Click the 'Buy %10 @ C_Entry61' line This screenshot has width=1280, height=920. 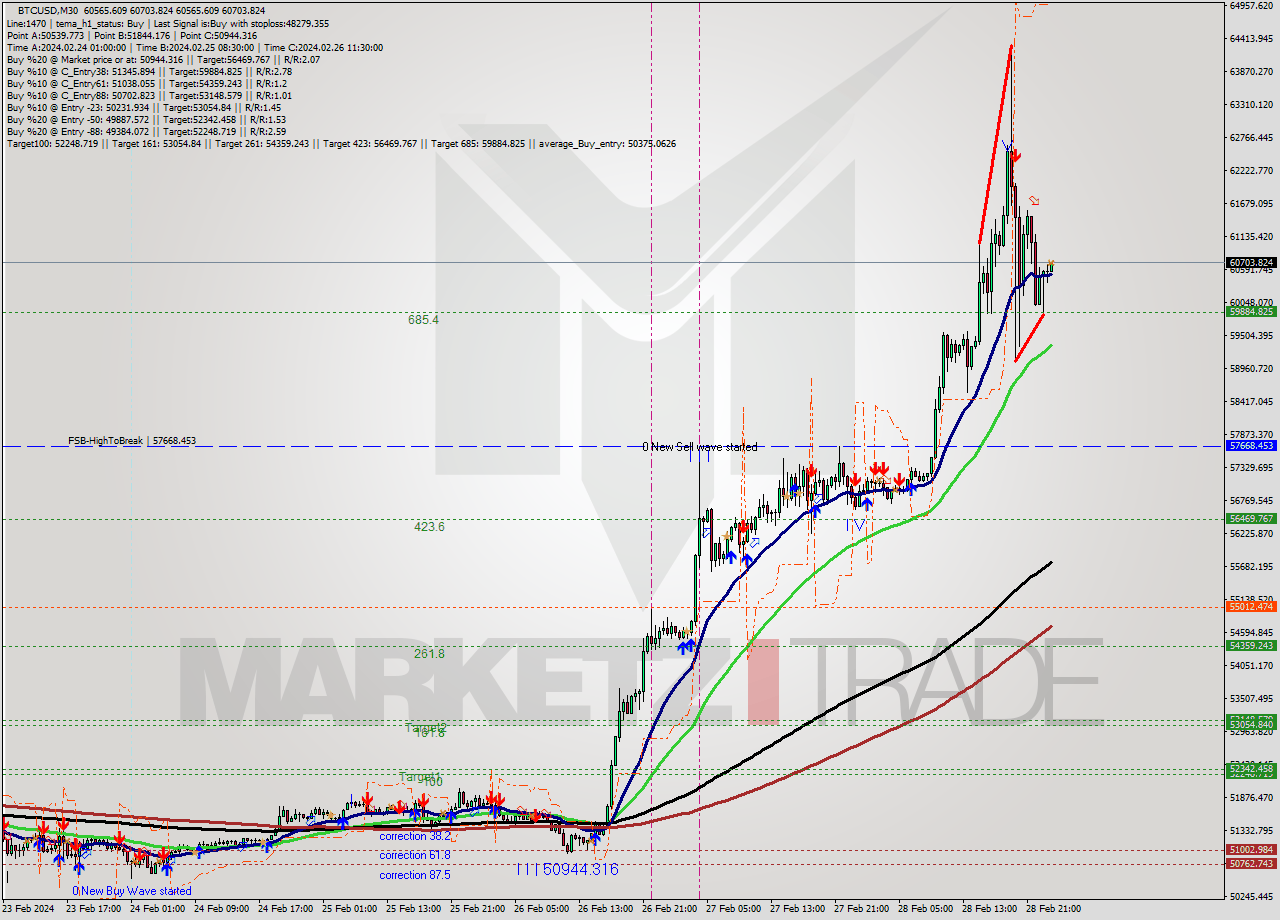pos(146,83)
